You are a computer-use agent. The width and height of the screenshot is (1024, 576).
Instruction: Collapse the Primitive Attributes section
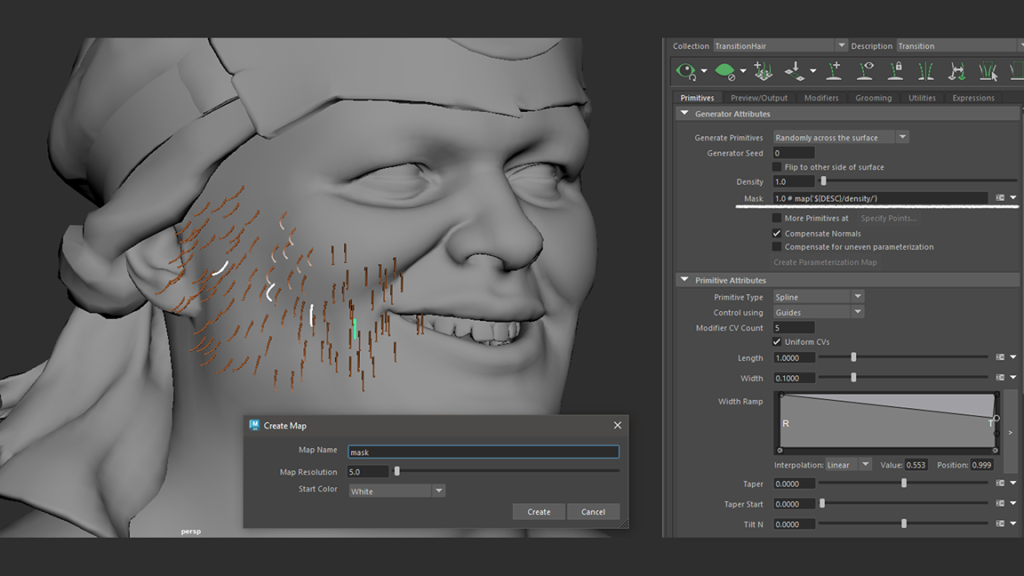pyautogui.click(x=684, y=280)
